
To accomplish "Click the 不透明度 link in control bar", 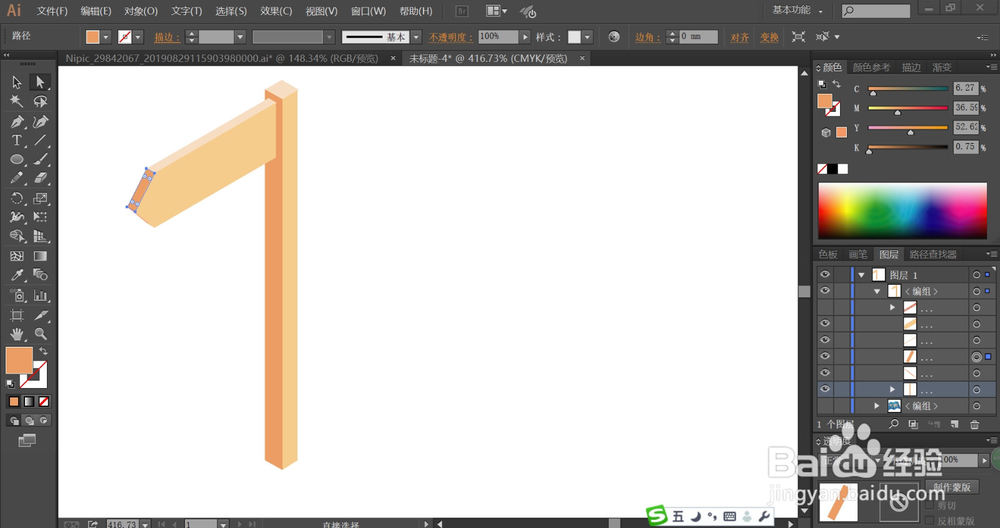I will (450, 37).
